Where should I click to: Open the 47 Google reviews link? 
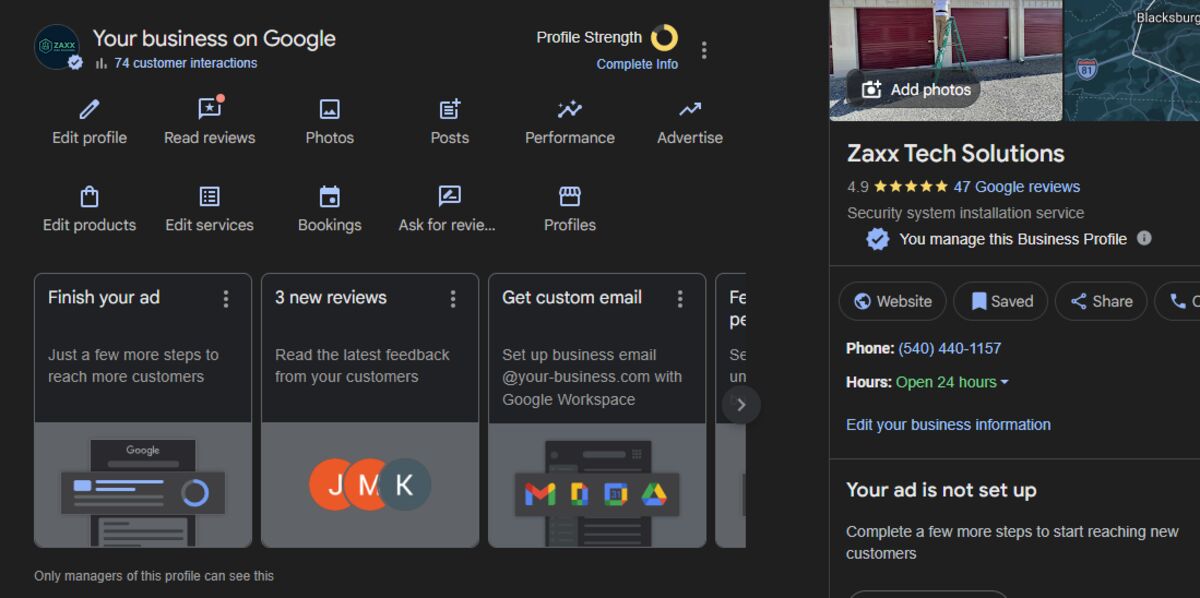pos(1016,187)
